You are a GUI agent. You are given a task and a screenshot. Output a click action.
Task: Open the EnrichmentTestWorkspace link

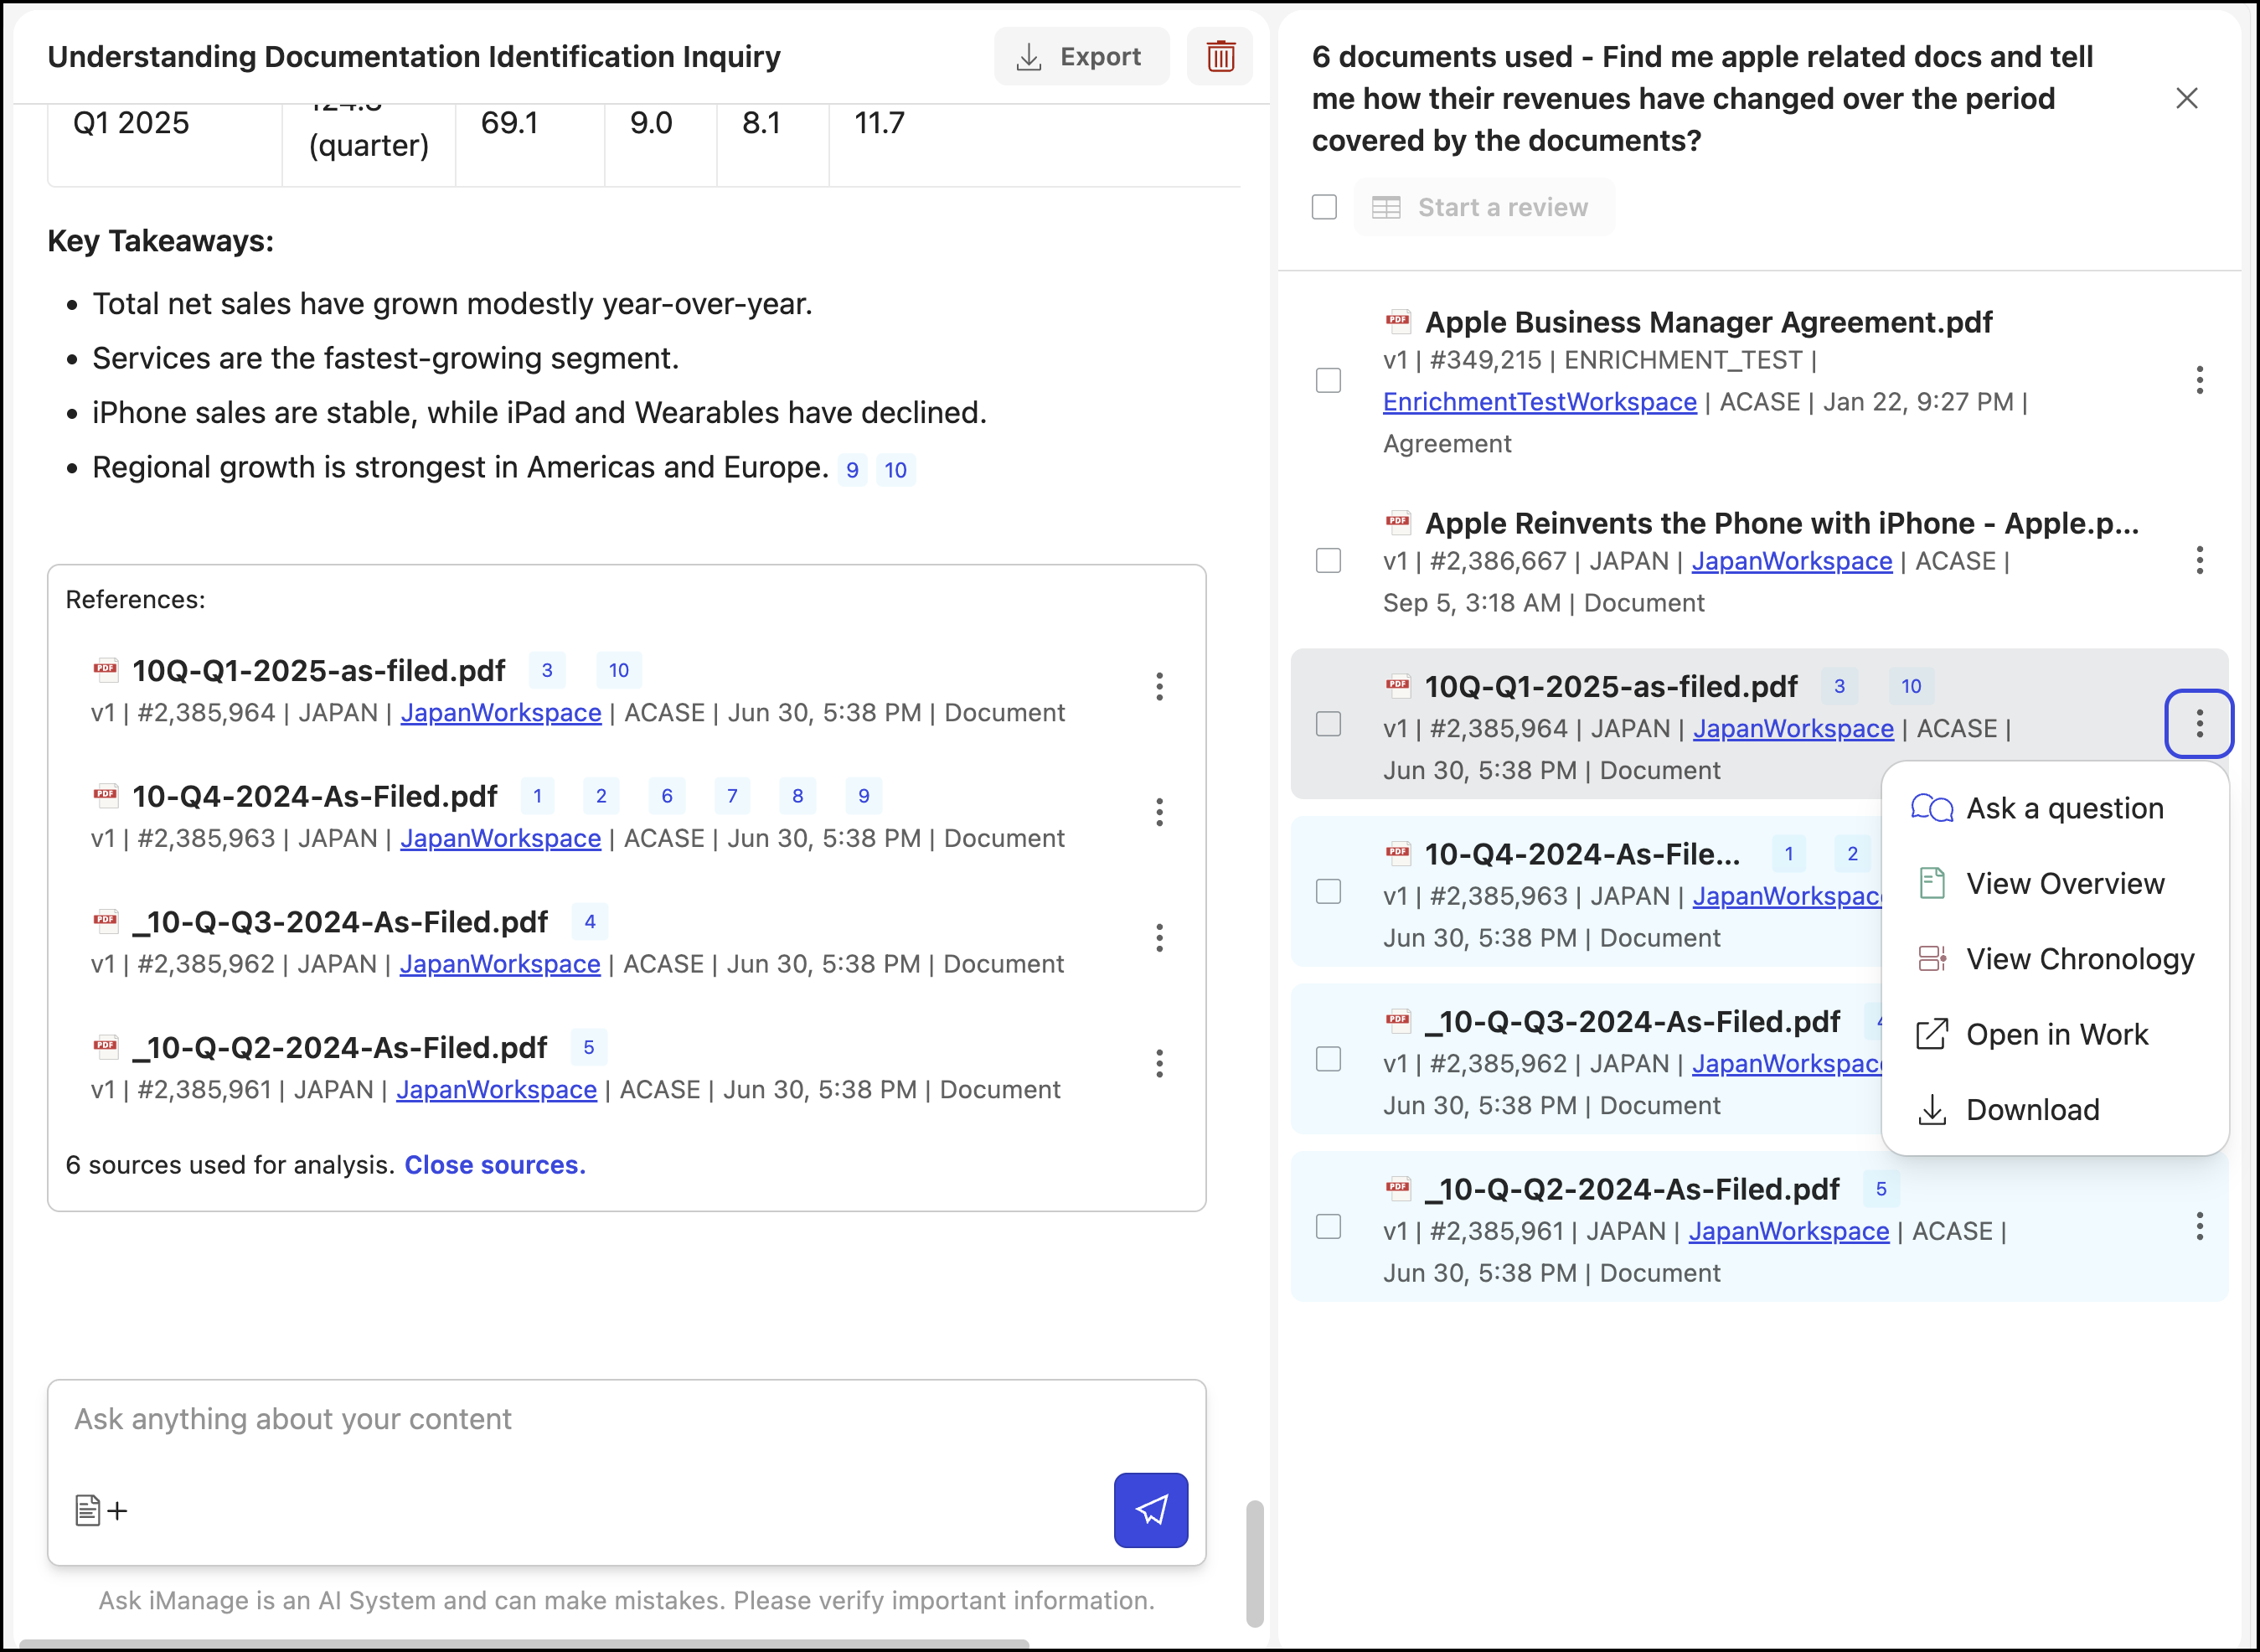1539,402
